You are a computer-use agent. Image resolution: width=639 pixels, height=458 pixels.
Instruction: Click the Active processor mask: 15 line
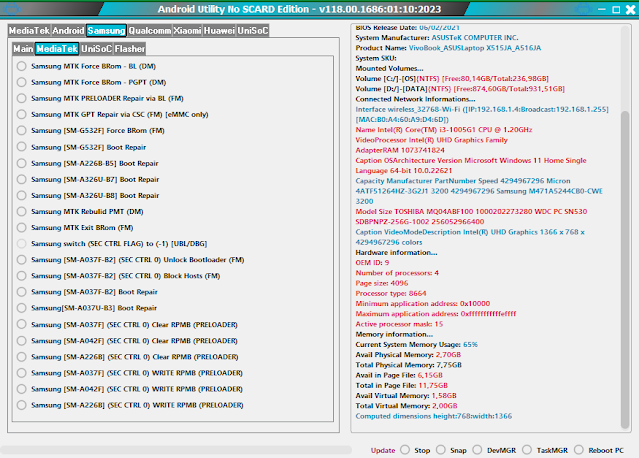click(x=399, y=324)
